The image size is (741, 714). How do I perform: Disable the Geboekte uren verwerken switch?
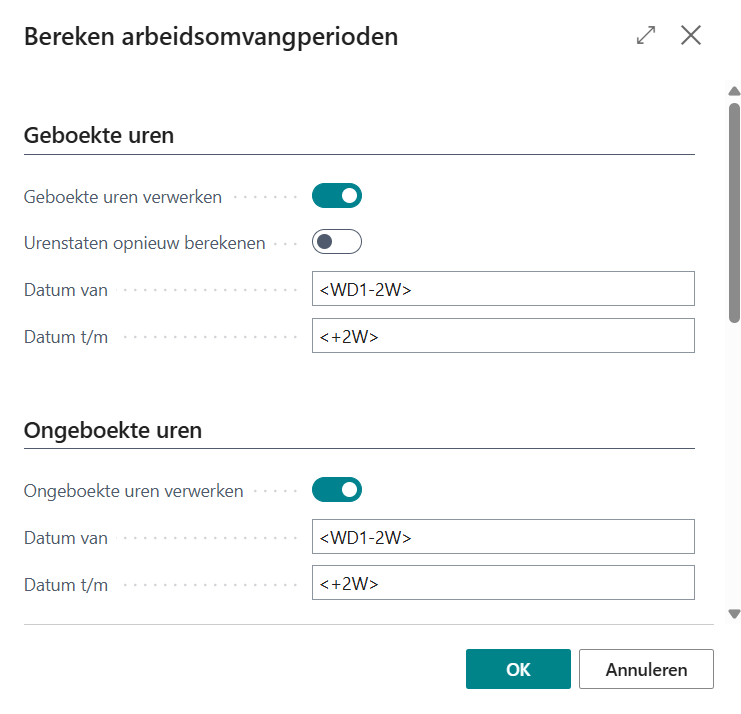point(336,196)
